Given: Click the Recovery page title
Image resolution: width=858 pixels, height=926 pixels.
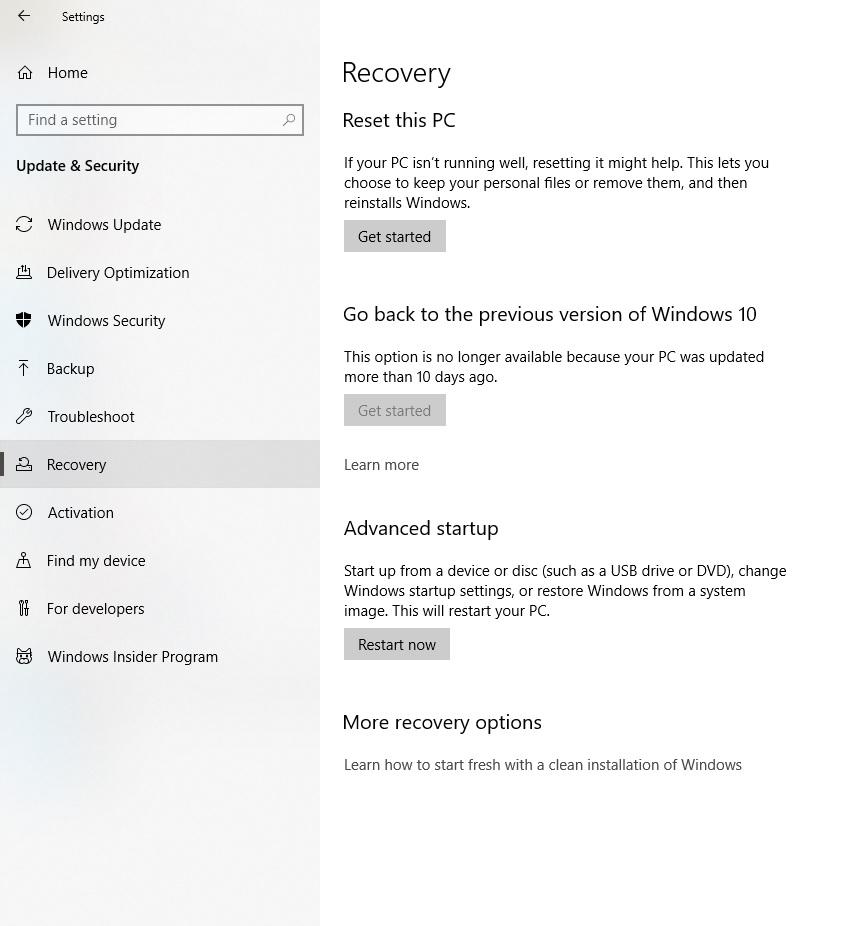Looking at the screenshot, I should 396,74.
